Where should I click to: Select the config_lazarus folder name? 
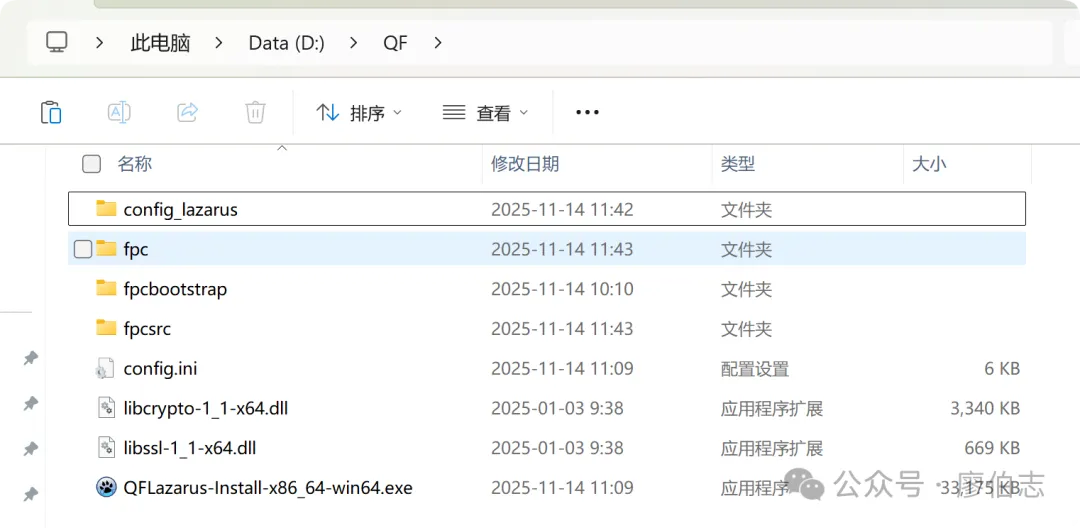click(x=180, y=209)
